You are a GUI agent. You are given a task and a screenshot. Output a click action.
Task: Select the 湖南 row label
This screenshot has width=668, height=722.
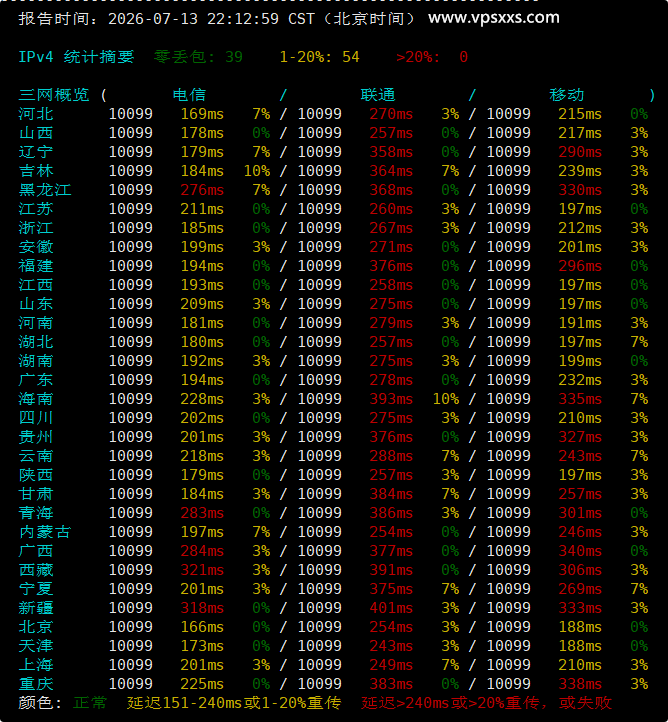click(36, 361)
